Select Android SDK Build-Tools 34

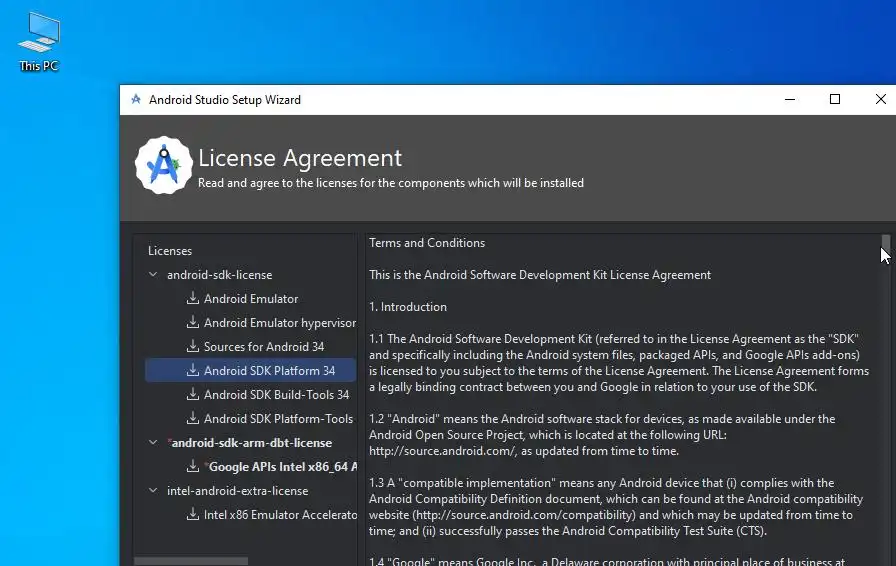pyautogui.click(x=277, y=394)
